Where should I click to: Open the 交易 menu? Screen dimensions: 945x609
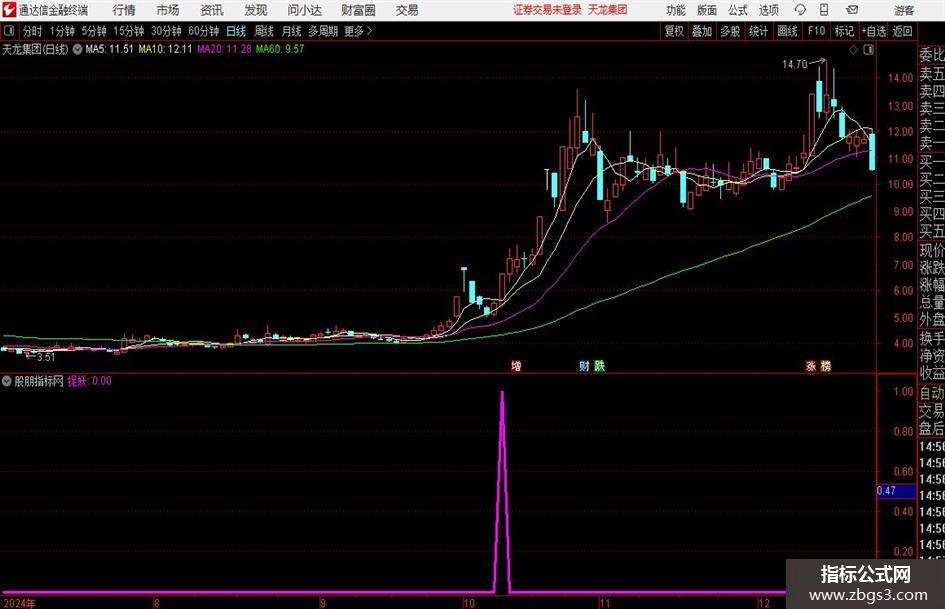(407, 10)
